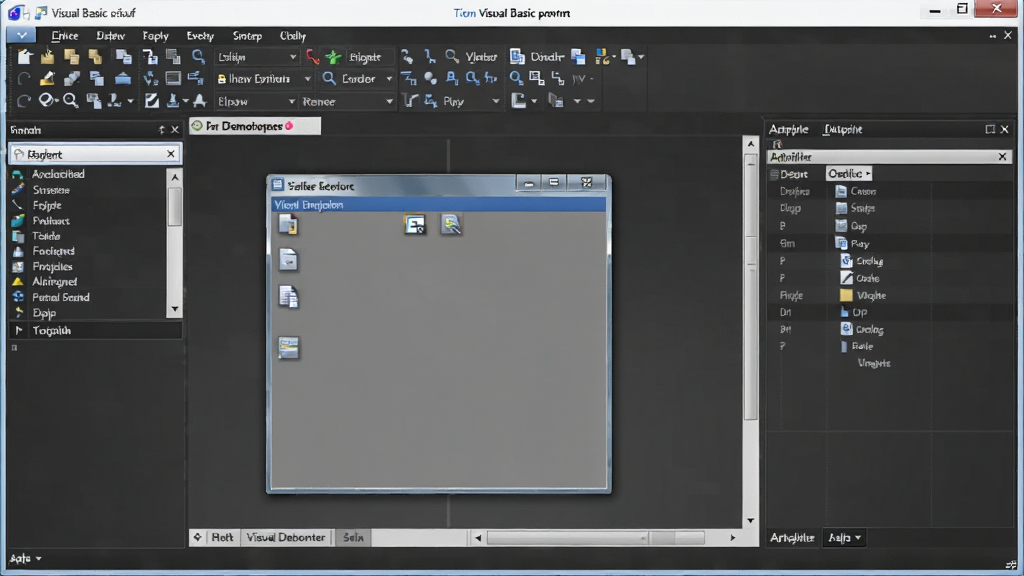1024x576 pixels.
Task: Click the magnifier icon in the third toolbar row
Action: point(71,101)
